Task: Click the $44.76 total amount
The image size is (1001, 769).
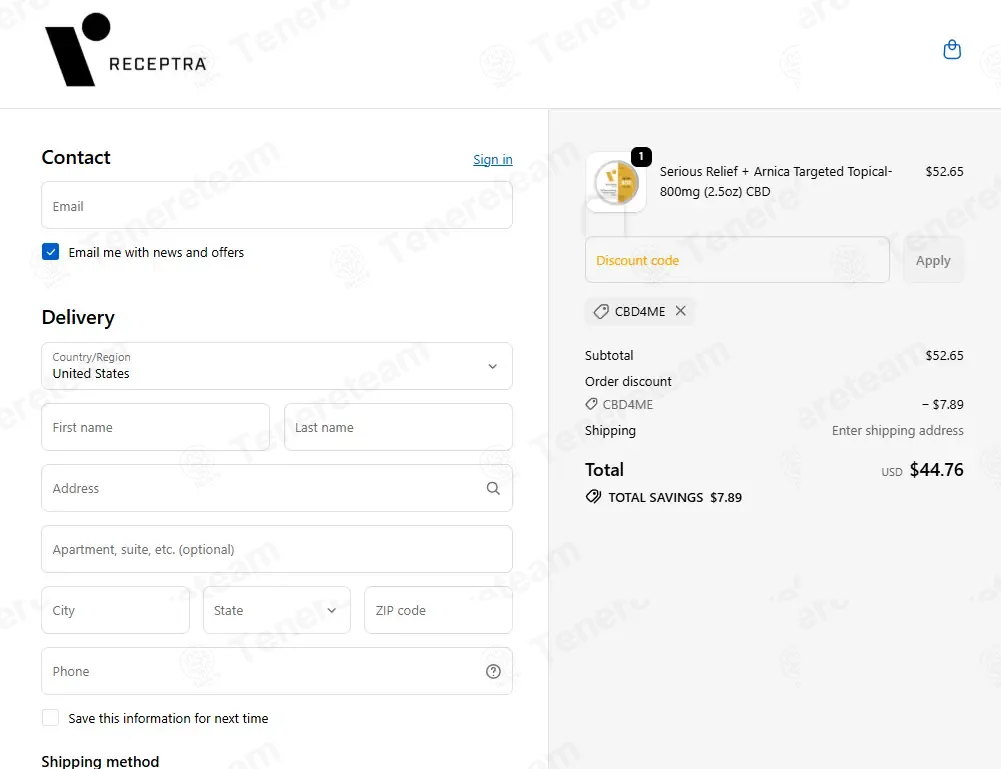Action: [x=936, y=470]
